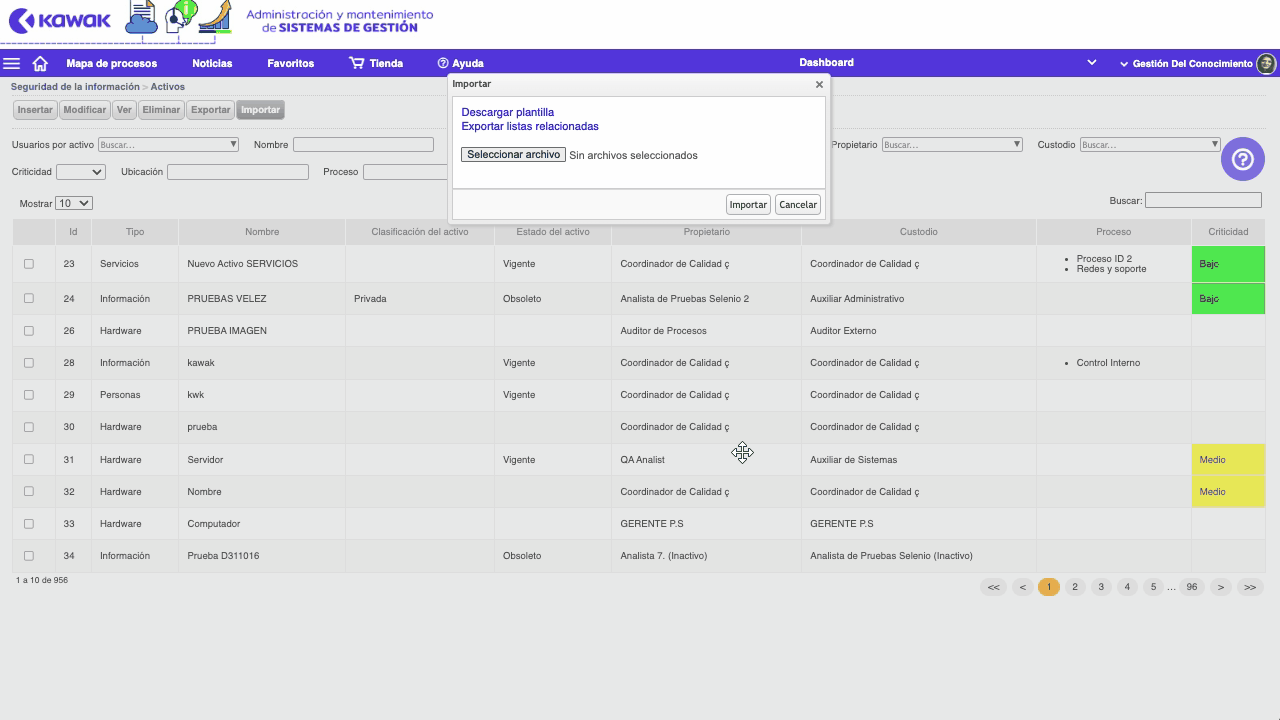Click the support headset icon in the header
This screenshot has height=720, width=1280.
pyautogui.click(x=180, y=18)
